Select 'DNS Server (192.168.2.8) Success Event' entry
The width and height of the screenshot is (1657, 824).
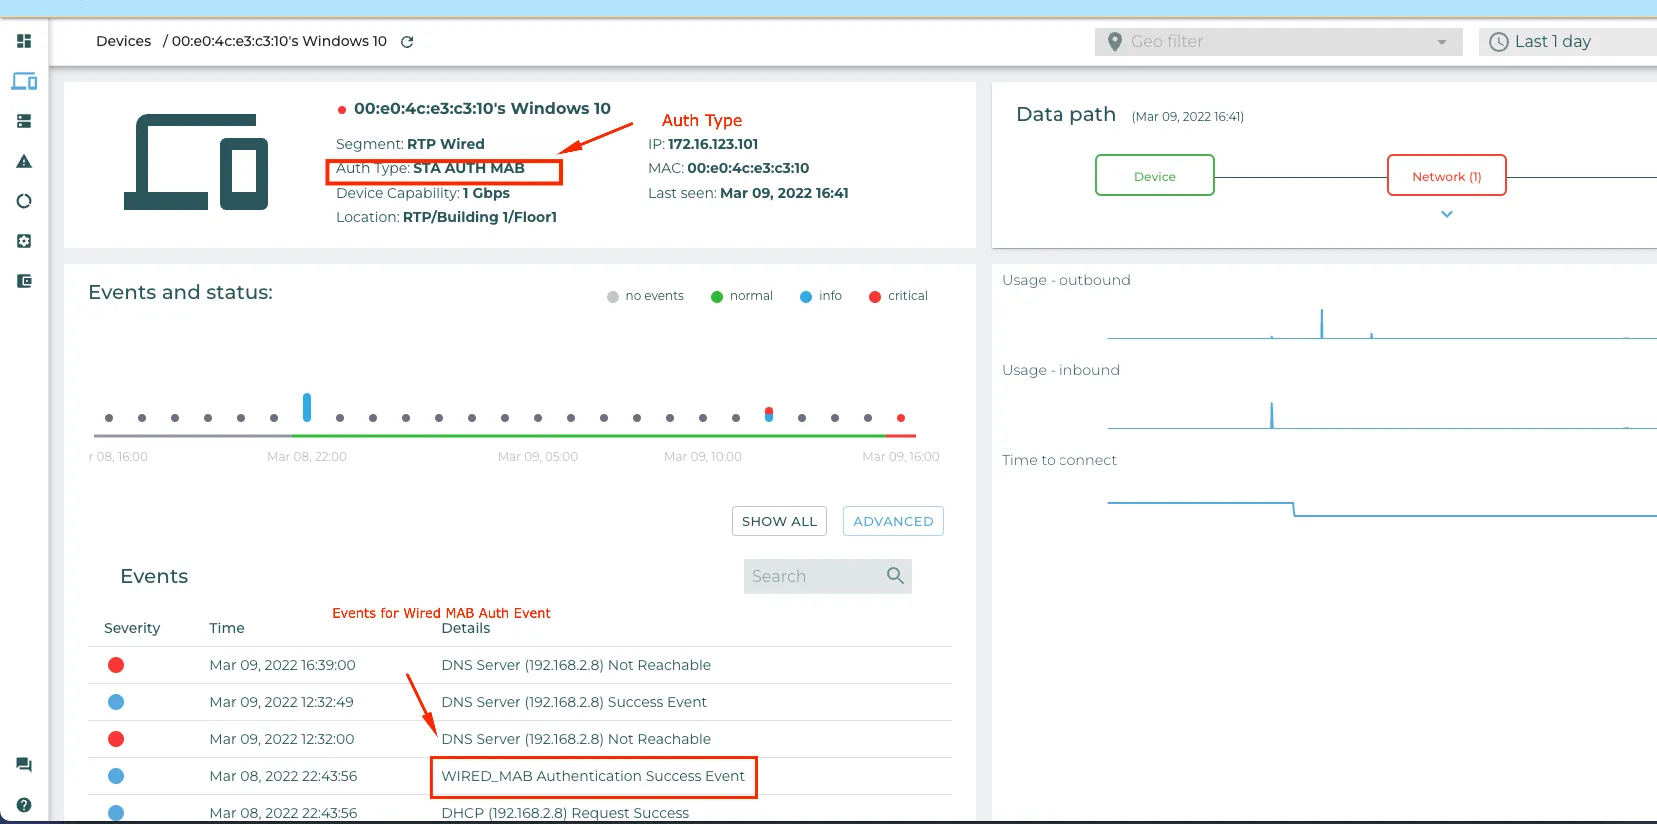[574, 702]
